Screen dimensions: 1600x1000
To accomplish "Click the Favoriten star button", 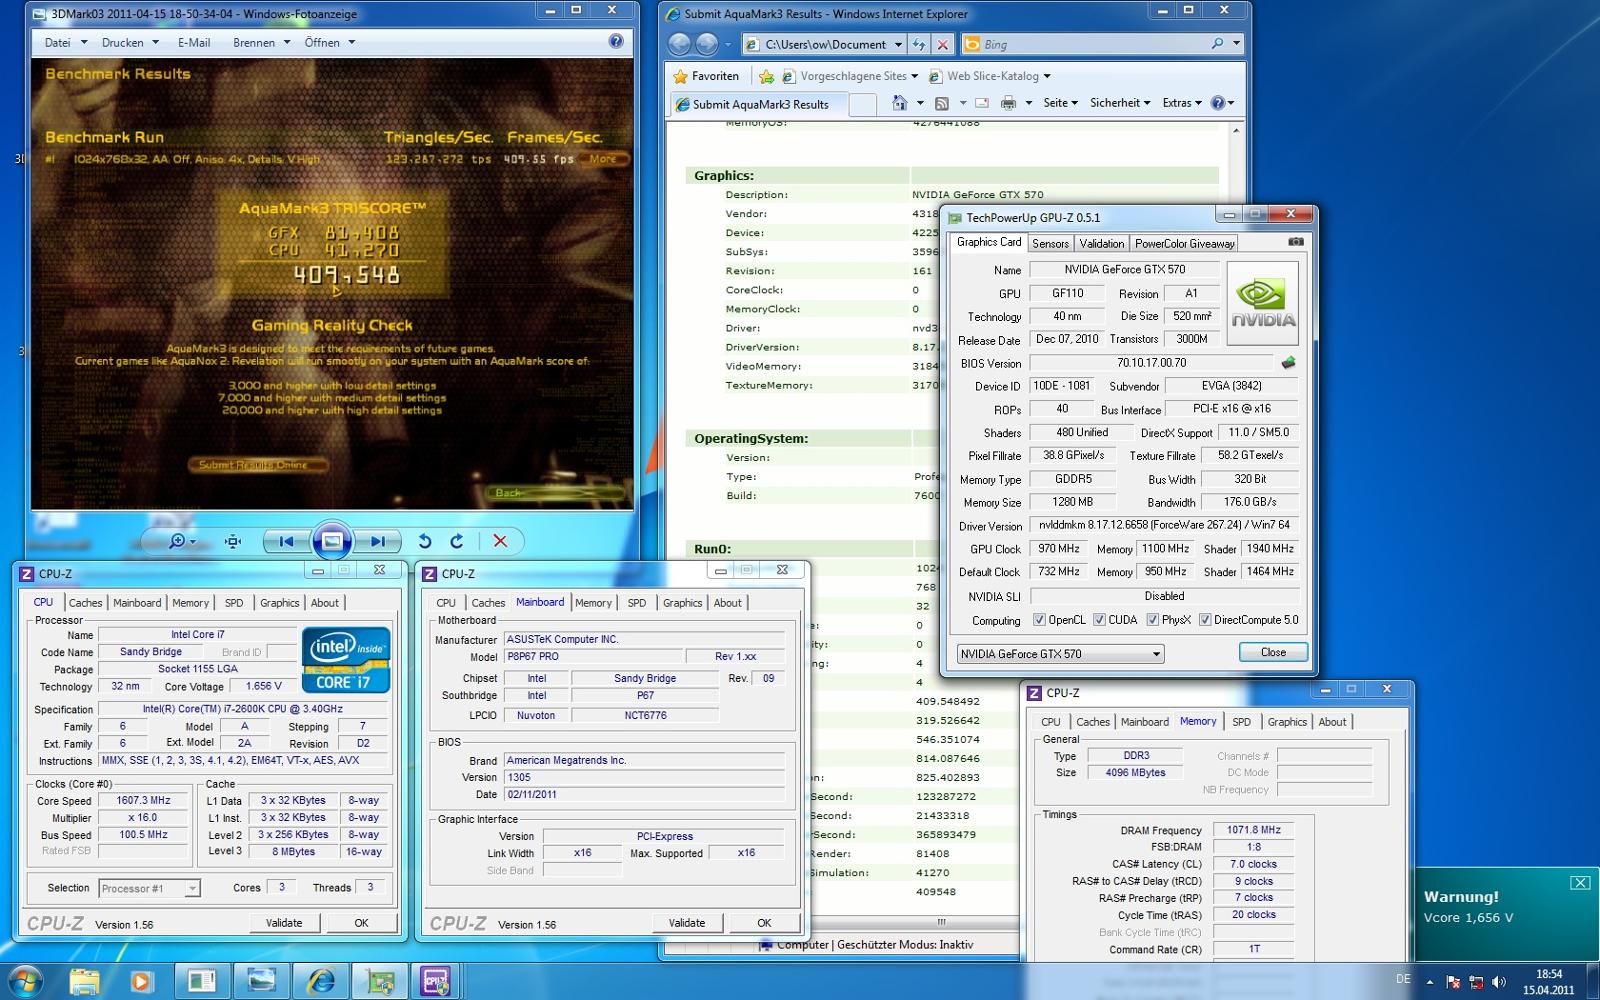I will tap(706, 76).
